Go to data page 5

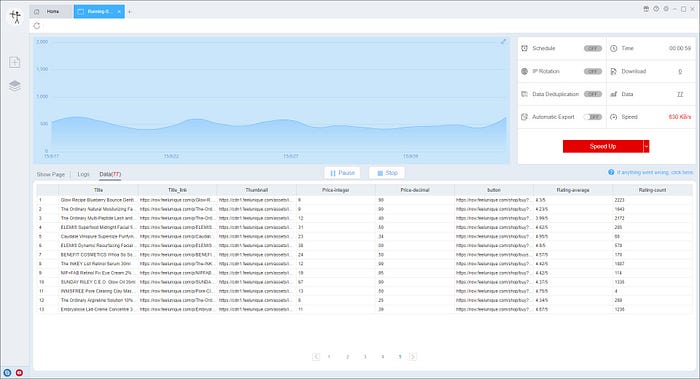400,357
